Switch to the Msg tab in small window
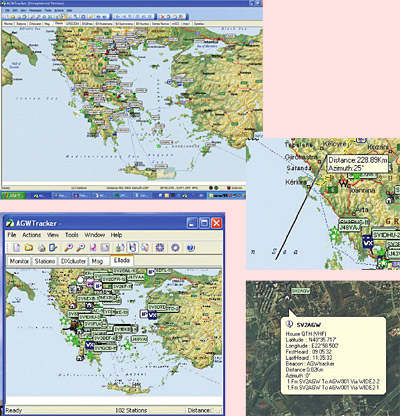Screen dimensions: 400x416 point(97,261)
